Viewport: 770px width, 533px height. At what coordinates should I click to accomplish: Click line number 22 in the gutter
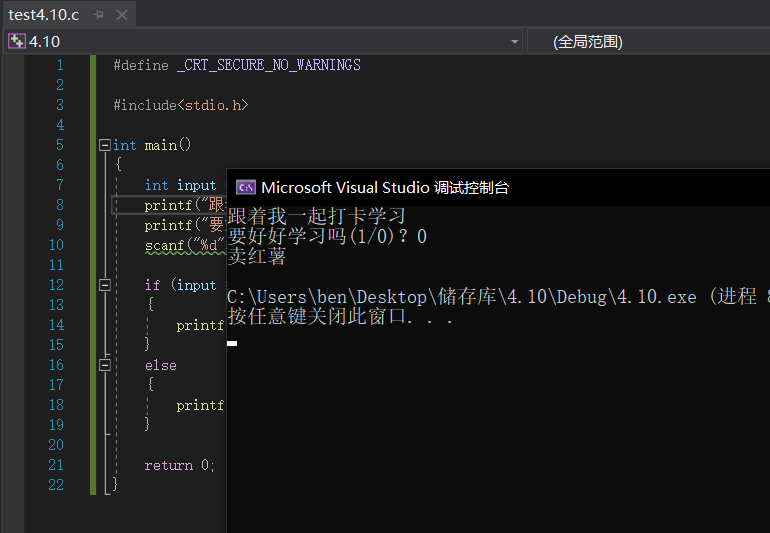(x=56, y=485)
